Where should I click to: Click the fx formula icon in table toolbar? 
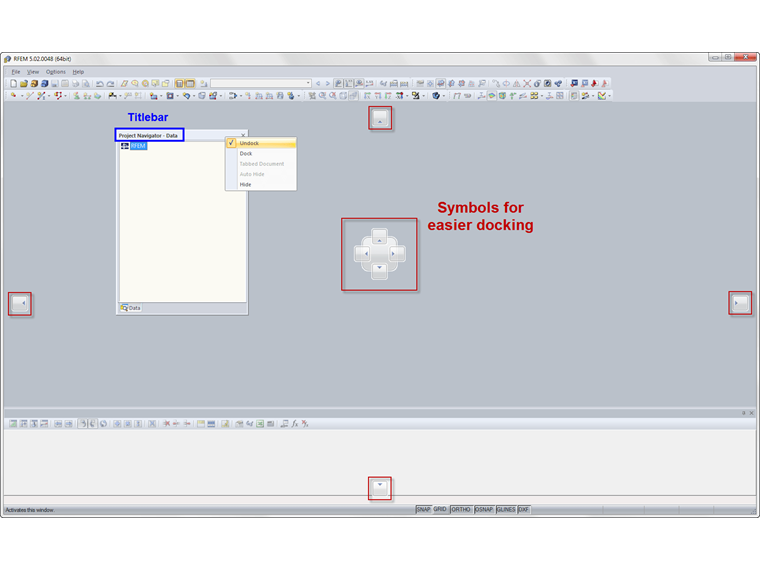tap(295, 424)
